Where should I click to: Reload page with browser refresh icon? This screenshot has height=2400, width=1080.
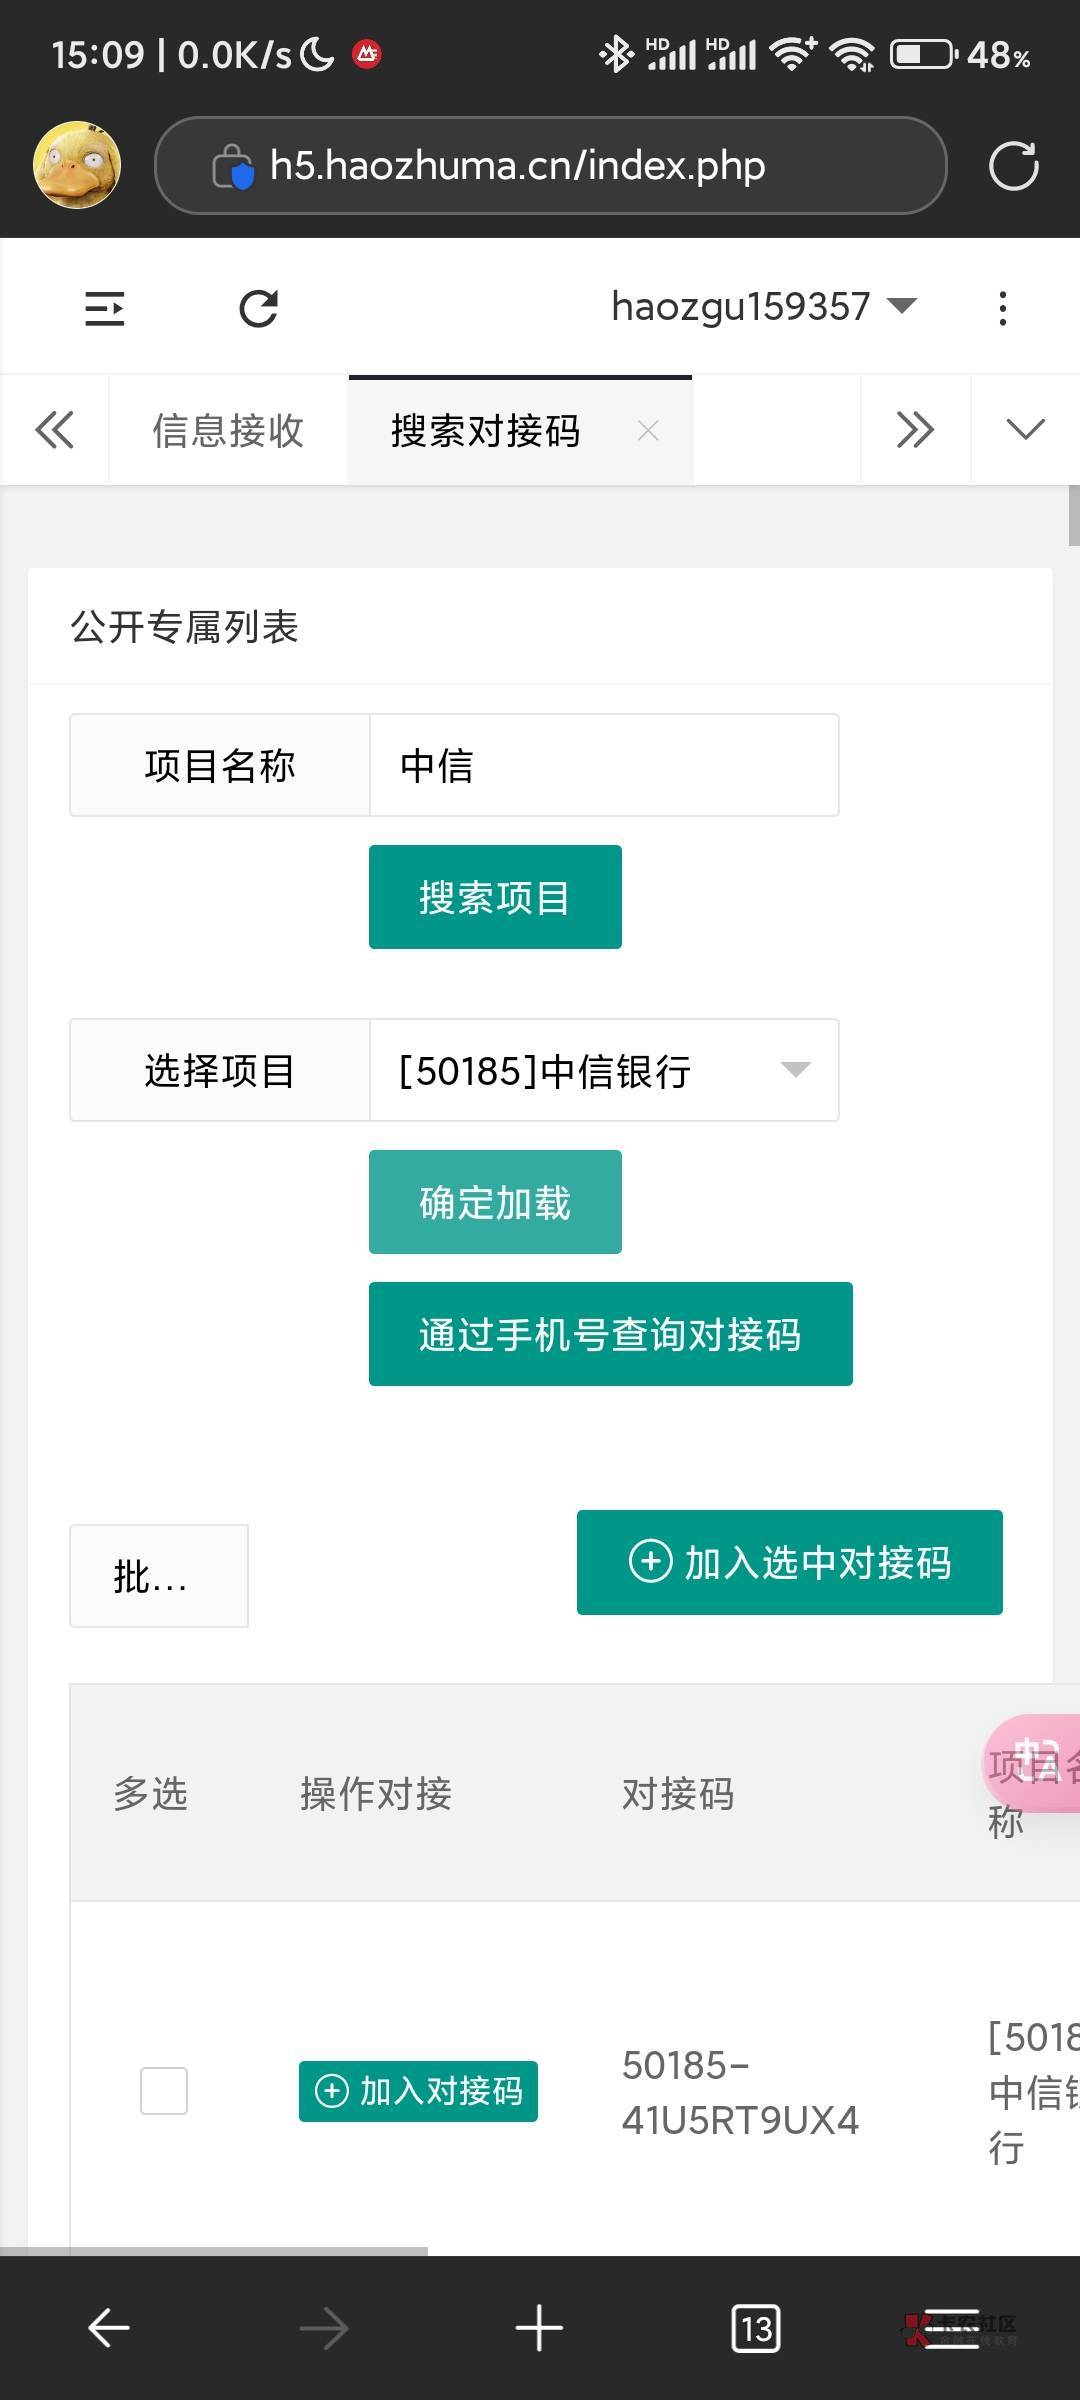pyautogui.click(x=1013, y=166)
